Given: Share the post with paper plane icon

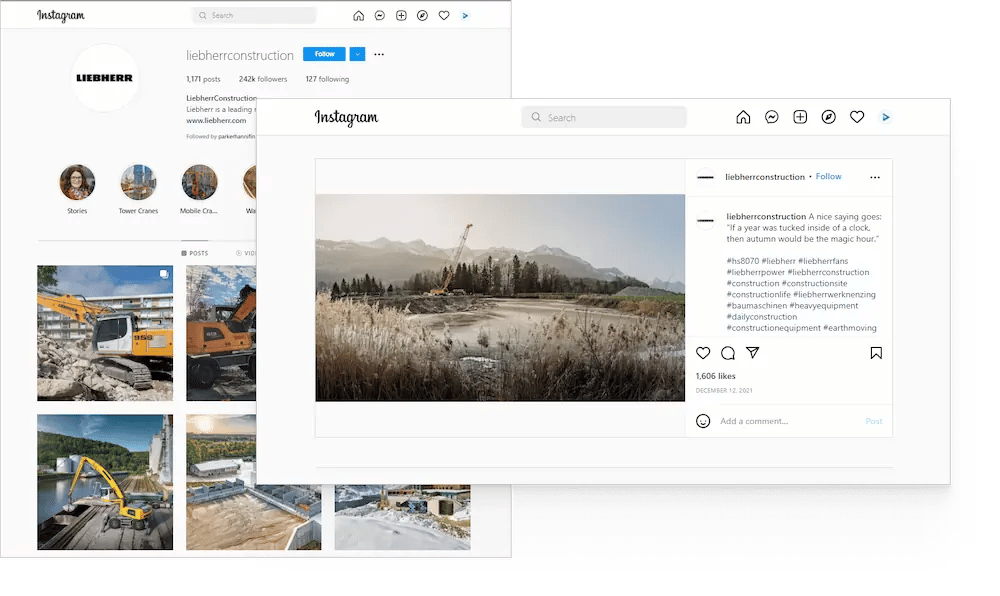Looking at the screenshot, I should [x=753, y=353].
